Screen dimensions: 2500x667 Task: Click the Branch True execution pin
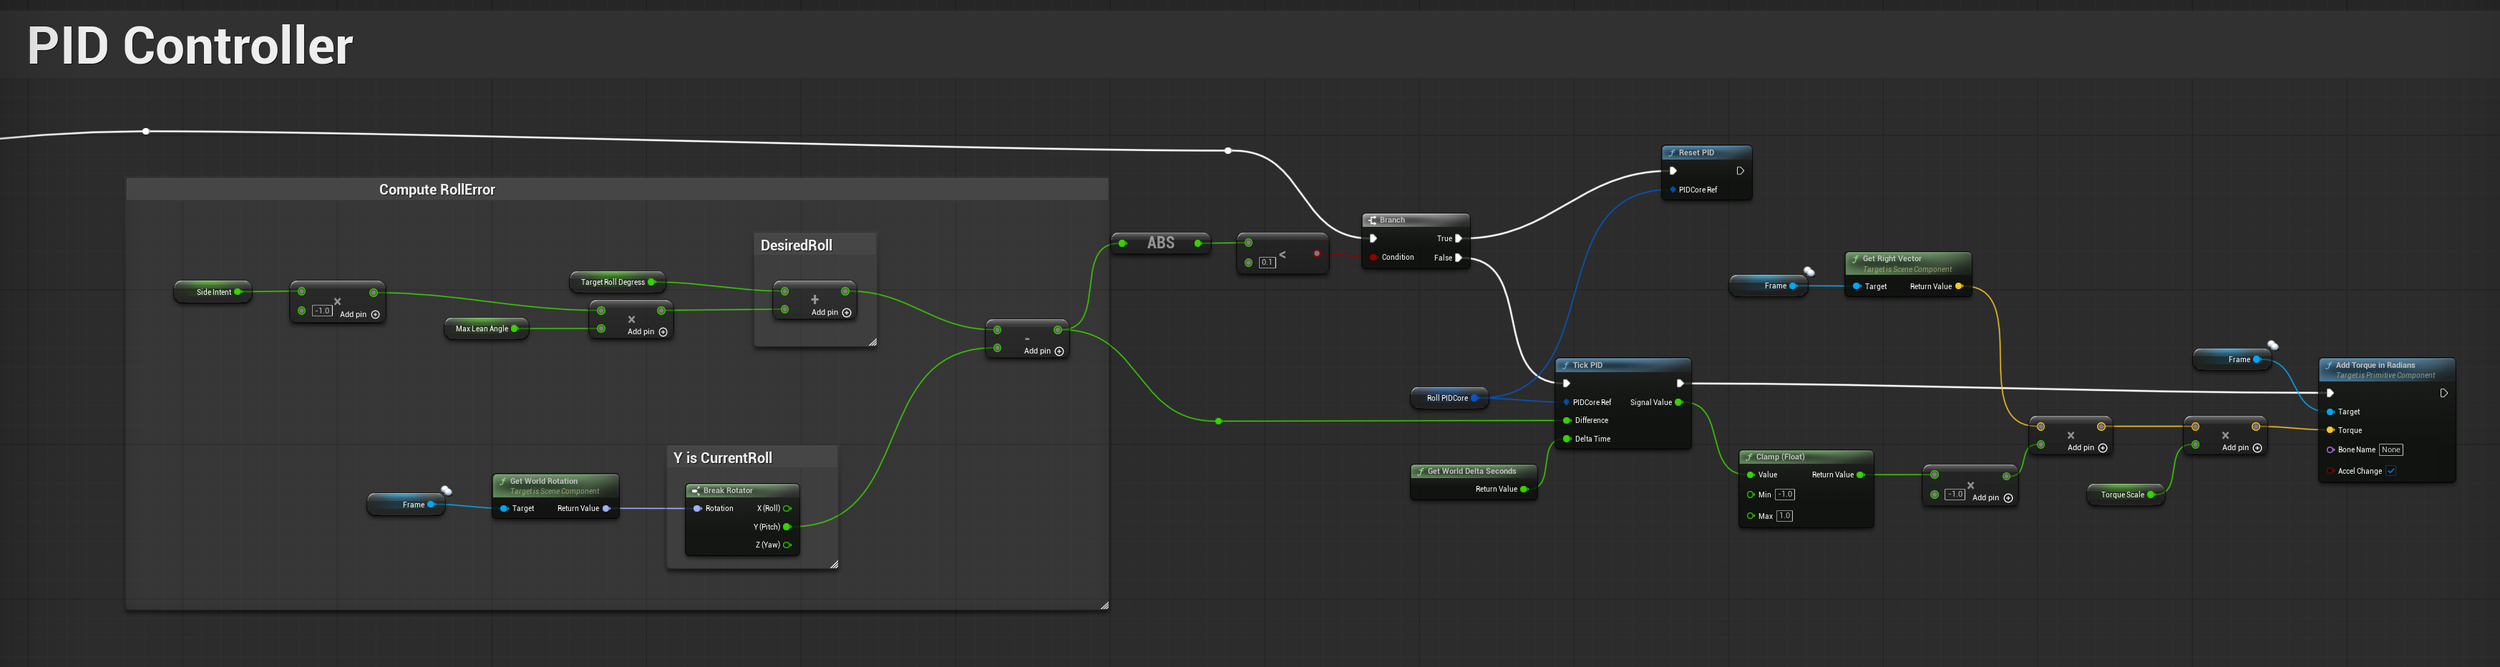(1459, 238)
